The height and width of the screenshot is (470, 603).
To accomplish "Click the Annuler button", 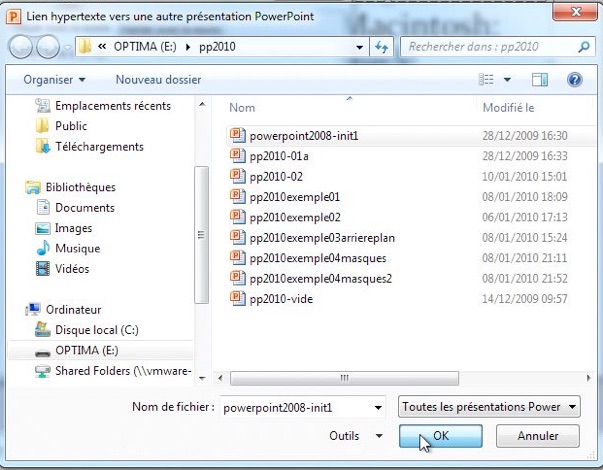I will click(538, 436).
